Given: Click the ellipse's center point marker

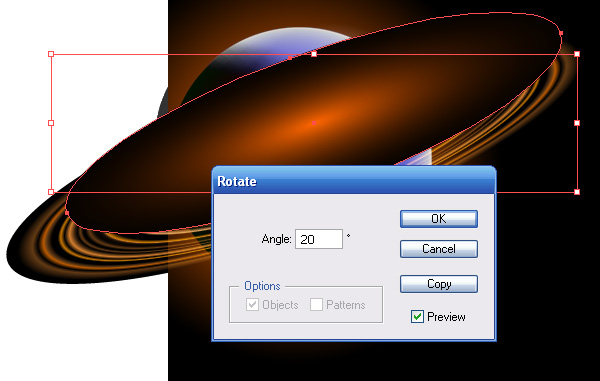Looking at the screenshot, I should pos(314,123).
